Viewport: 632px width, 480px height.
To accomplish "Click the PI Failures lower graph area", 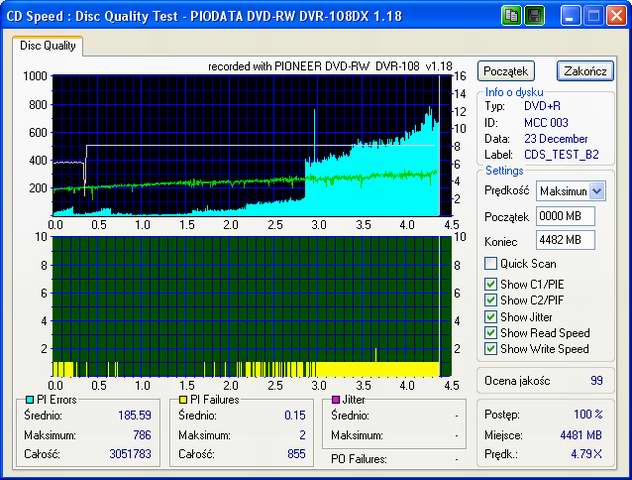I will coord(252,307).
